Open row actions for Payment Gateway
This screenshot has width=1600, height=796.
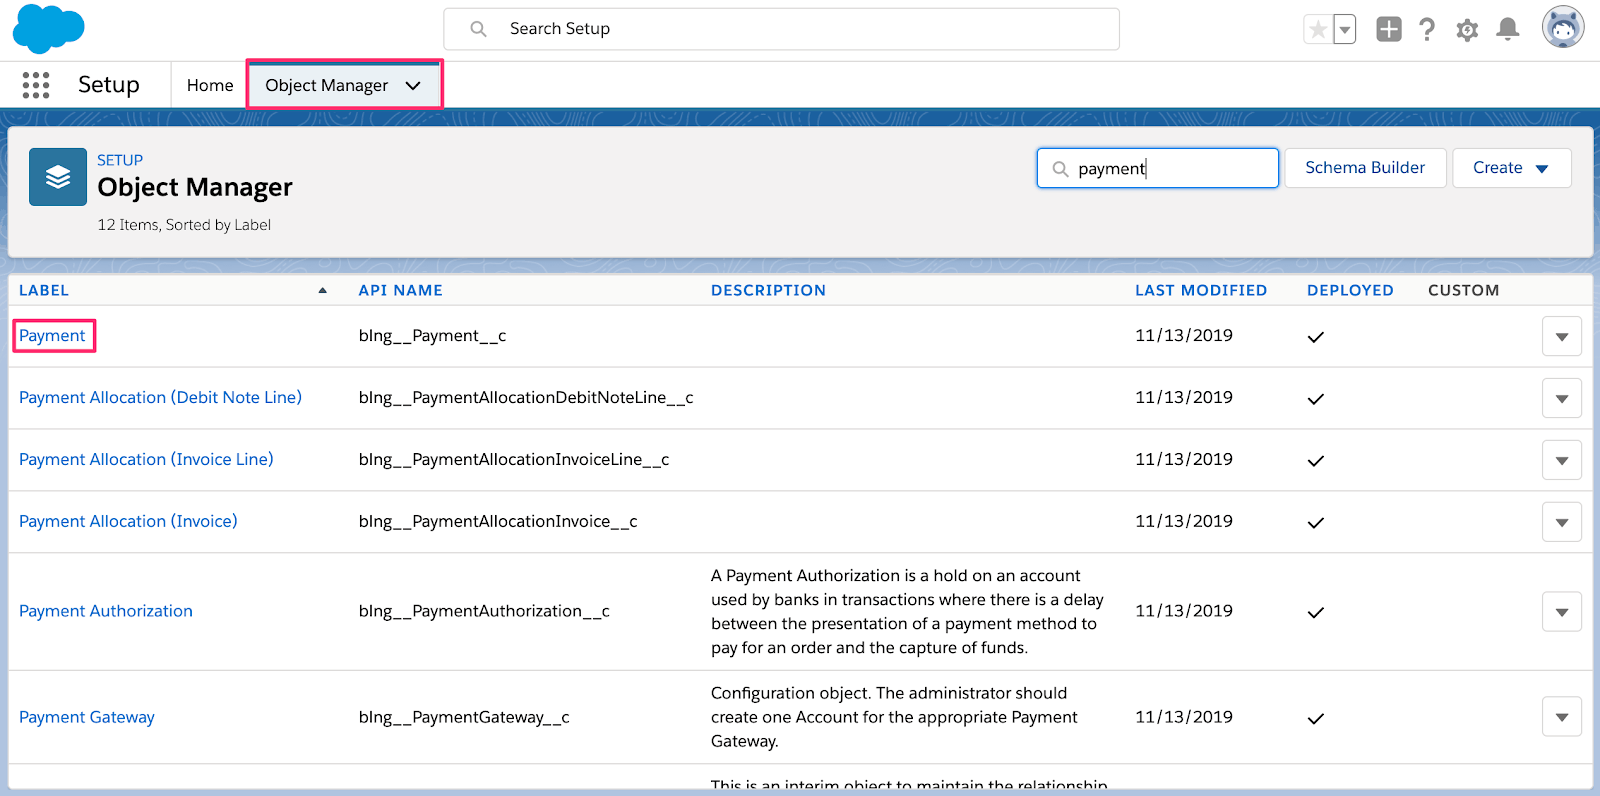pyautogui.click(x=1561, y=717)
